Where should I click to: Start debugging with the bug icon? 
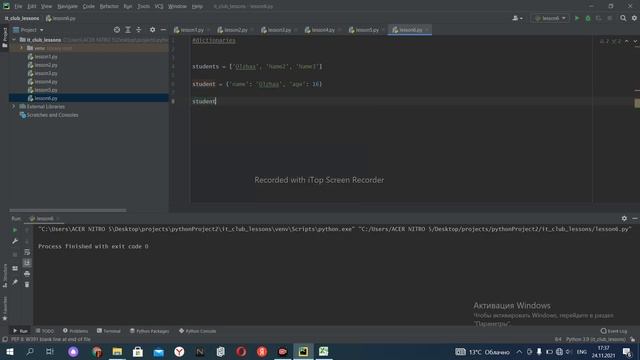coord(588,18)
